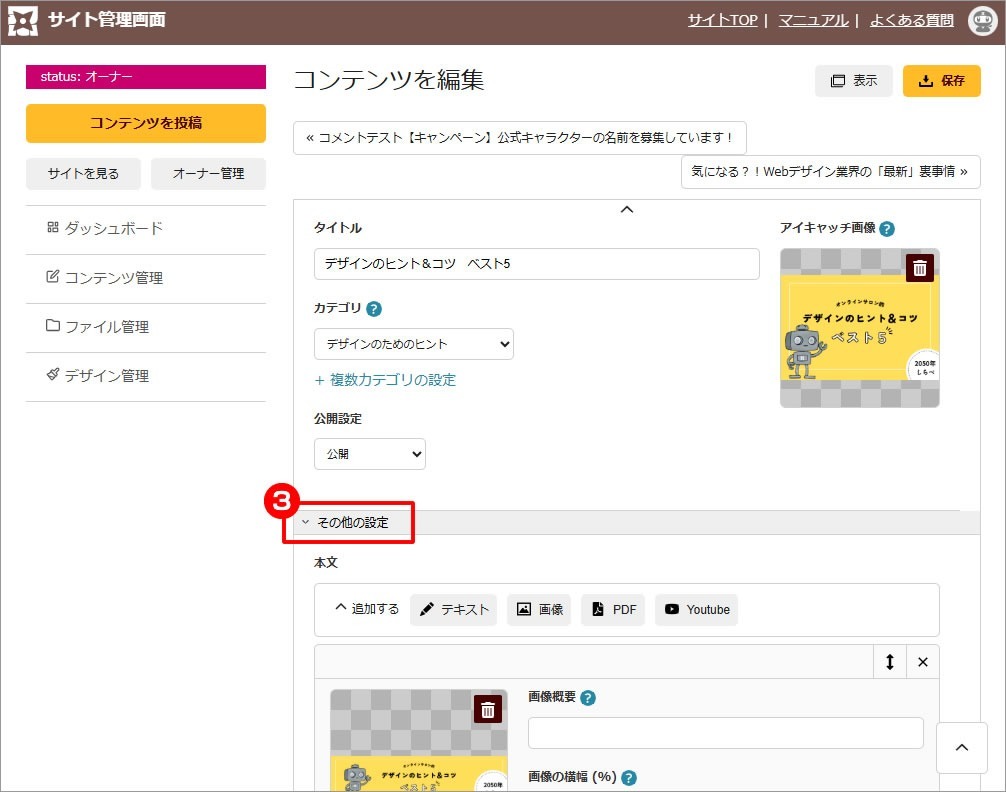Screen dimensions: 1006x792
Task: Delete the eyecatch image with trash icon
Action: pos(919,268)
